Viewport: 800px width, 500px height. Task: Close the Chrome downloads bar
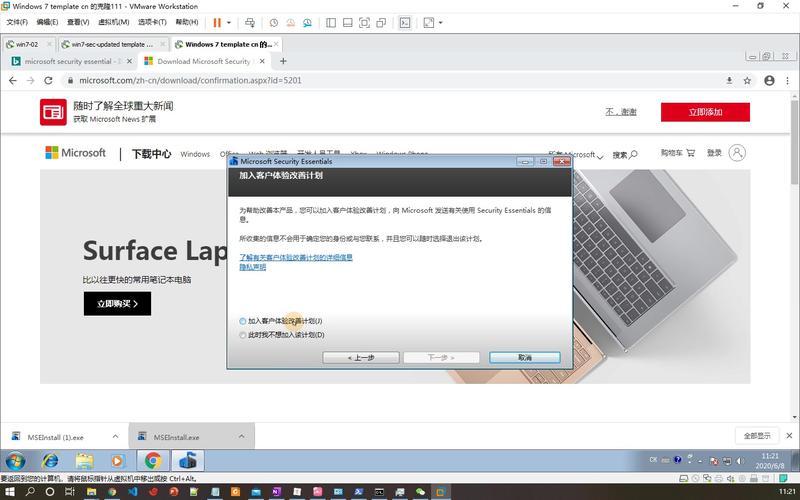click(x=789, y=436)
